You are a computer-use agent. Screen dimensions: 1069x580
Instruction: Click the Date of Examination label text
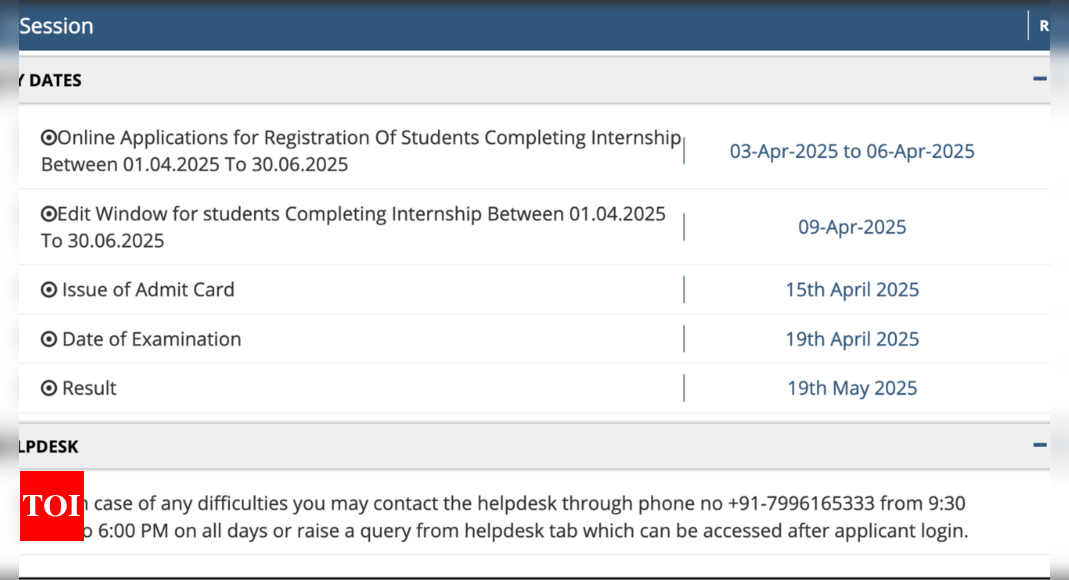151,339
